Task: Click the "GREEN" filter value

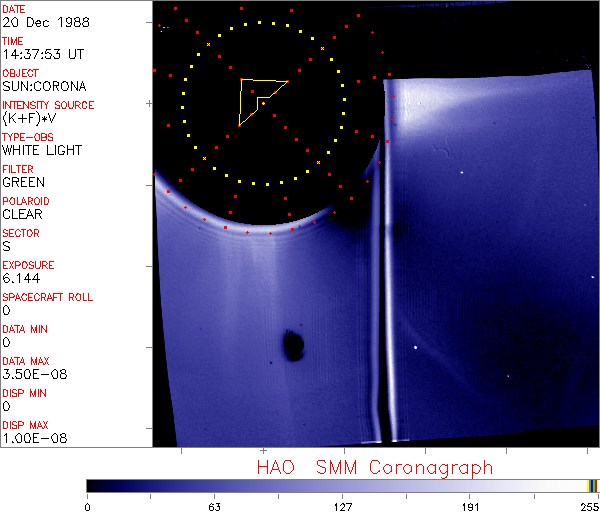Action: click(x=23, y=182)
